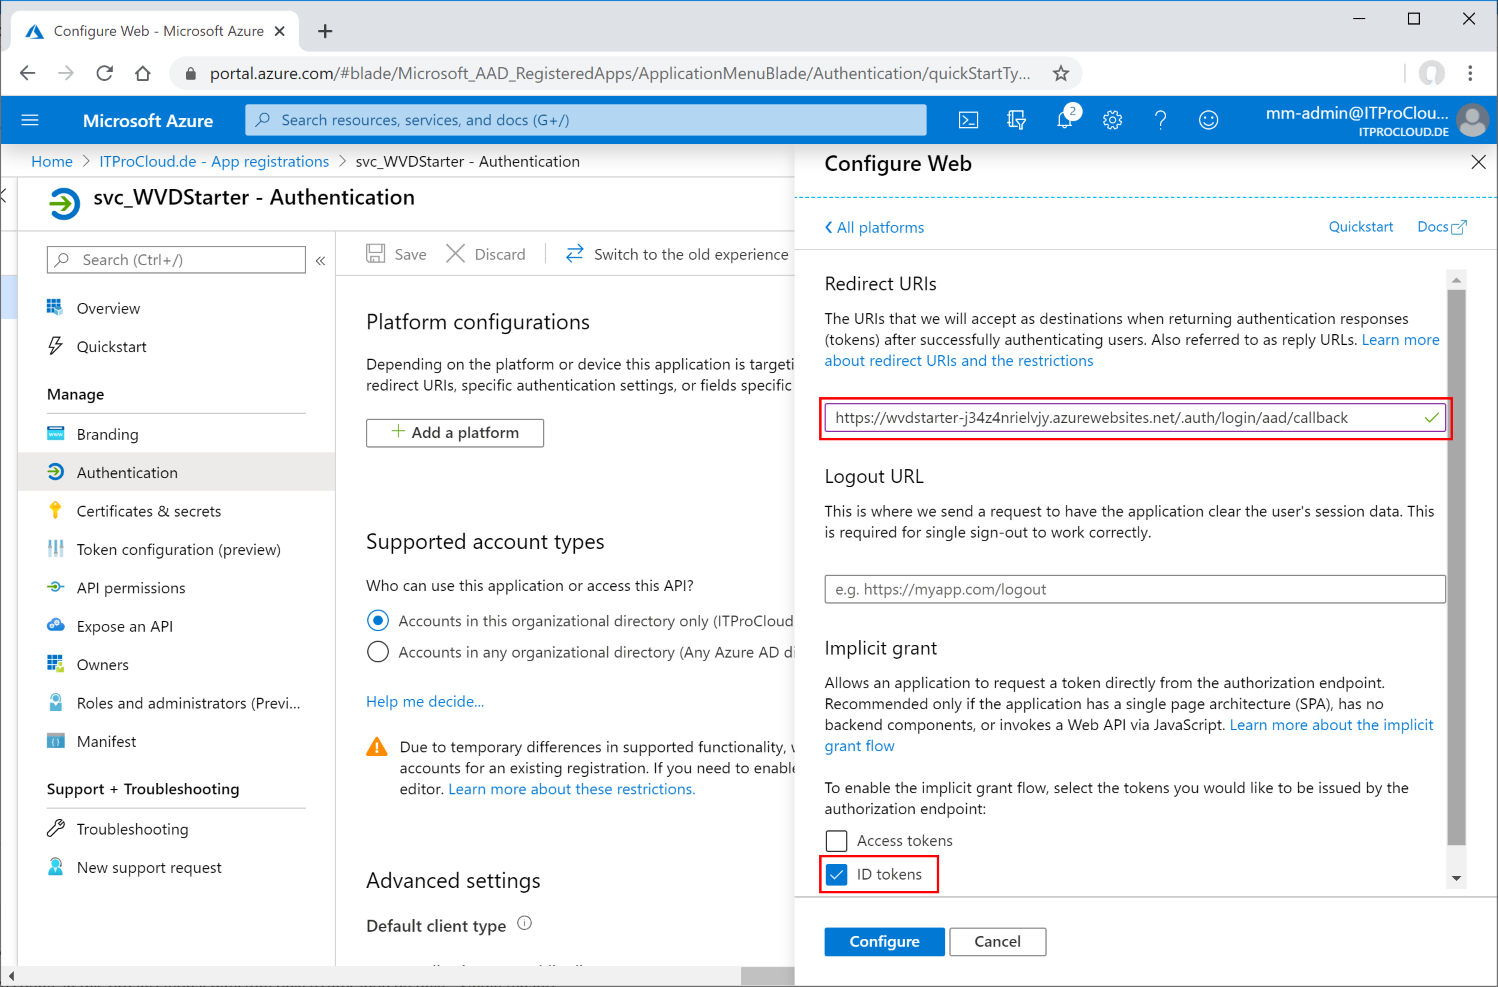Viewport: 1498px width, 987px height.
Task: Select accounts in any organizational directory
Action: coord(378,652)
